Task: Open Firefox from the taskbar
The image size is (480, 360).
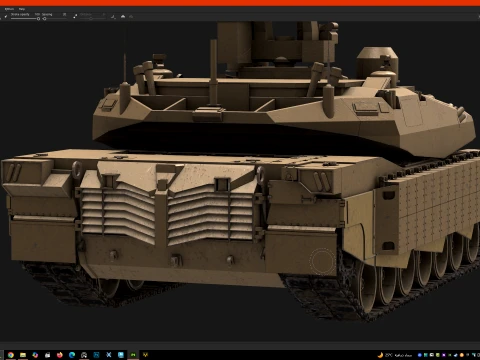Action: tap(60, 355)
